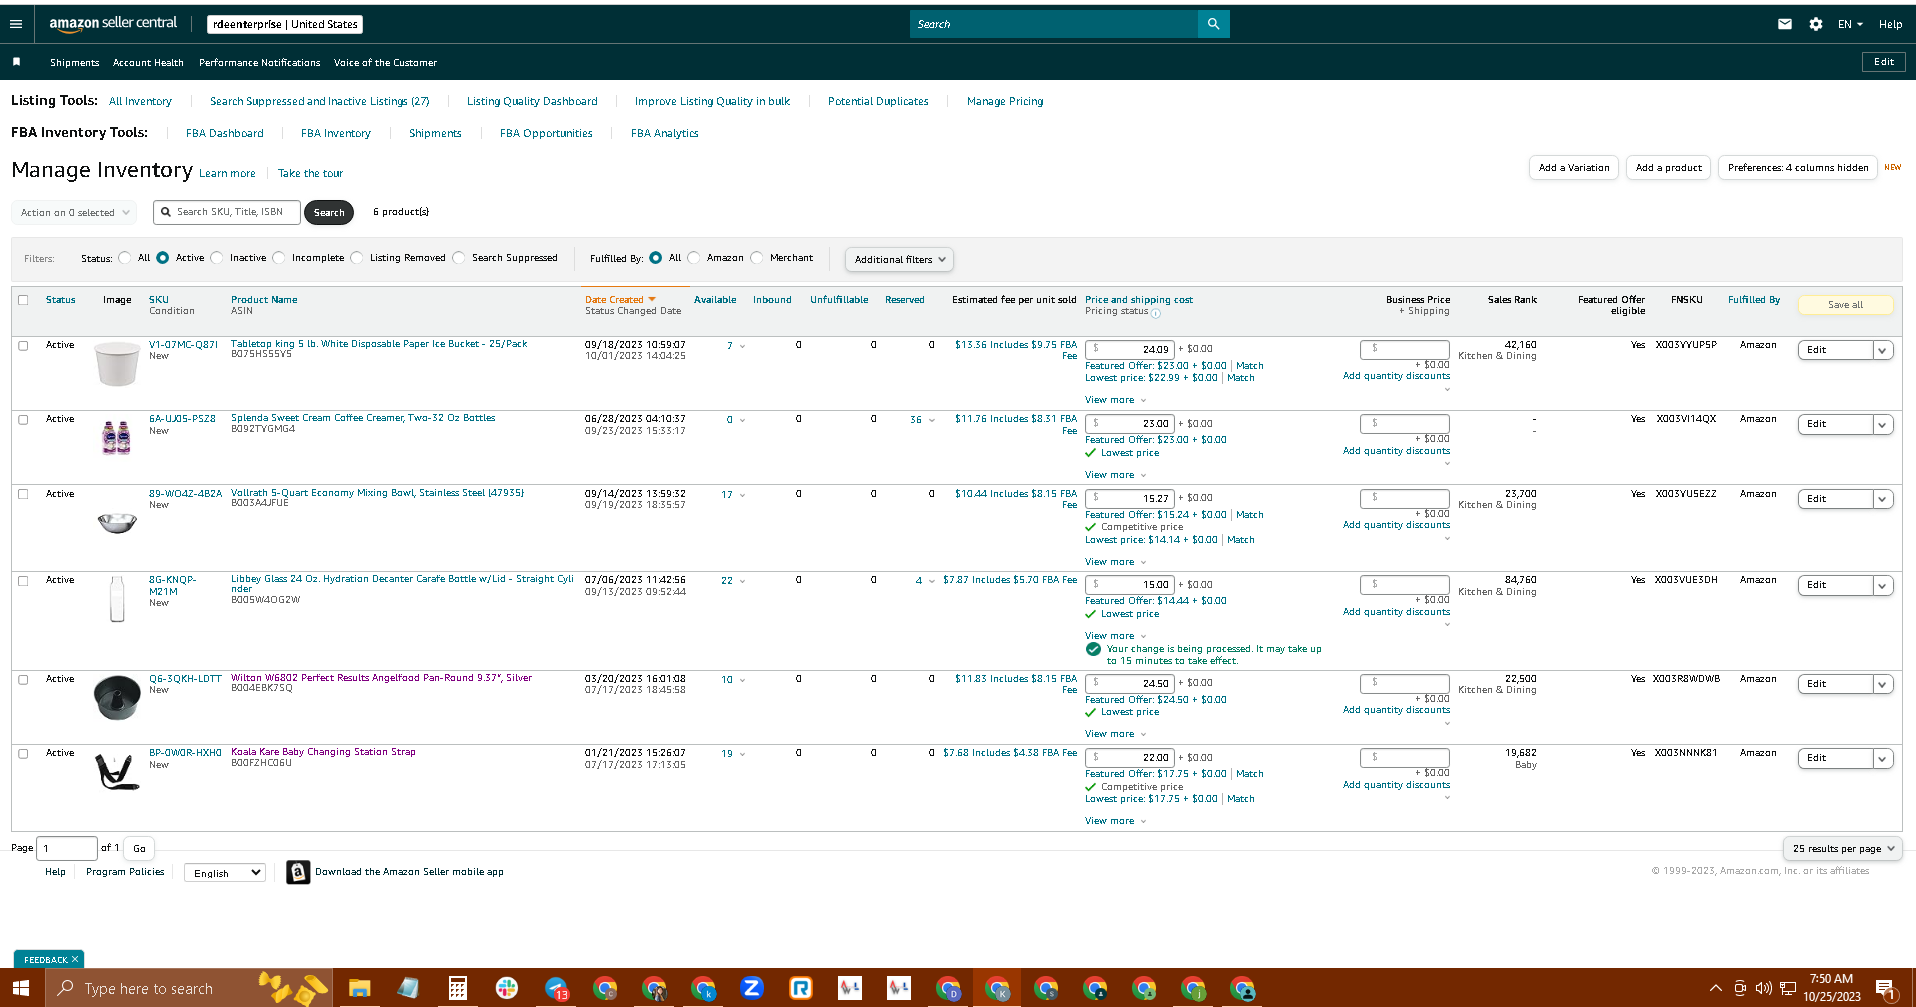This screenshot has width=1916, height=1007.
Task: Open the EN language dropdown in header
Action: [1850, 24]
